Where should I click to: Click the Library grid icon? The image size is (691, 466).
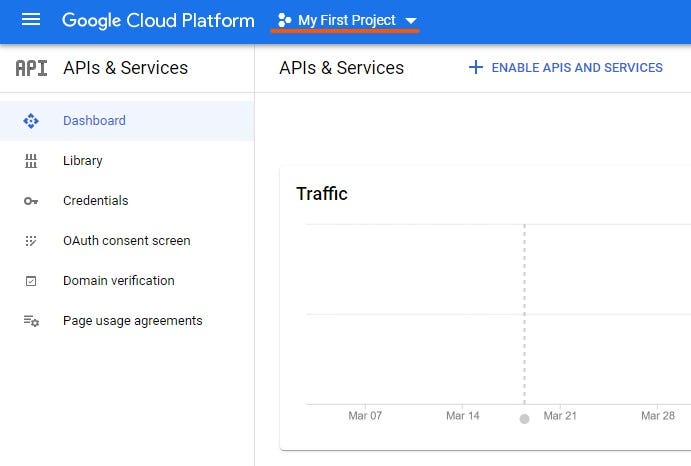pyautogui.click(x=31, y=161)
